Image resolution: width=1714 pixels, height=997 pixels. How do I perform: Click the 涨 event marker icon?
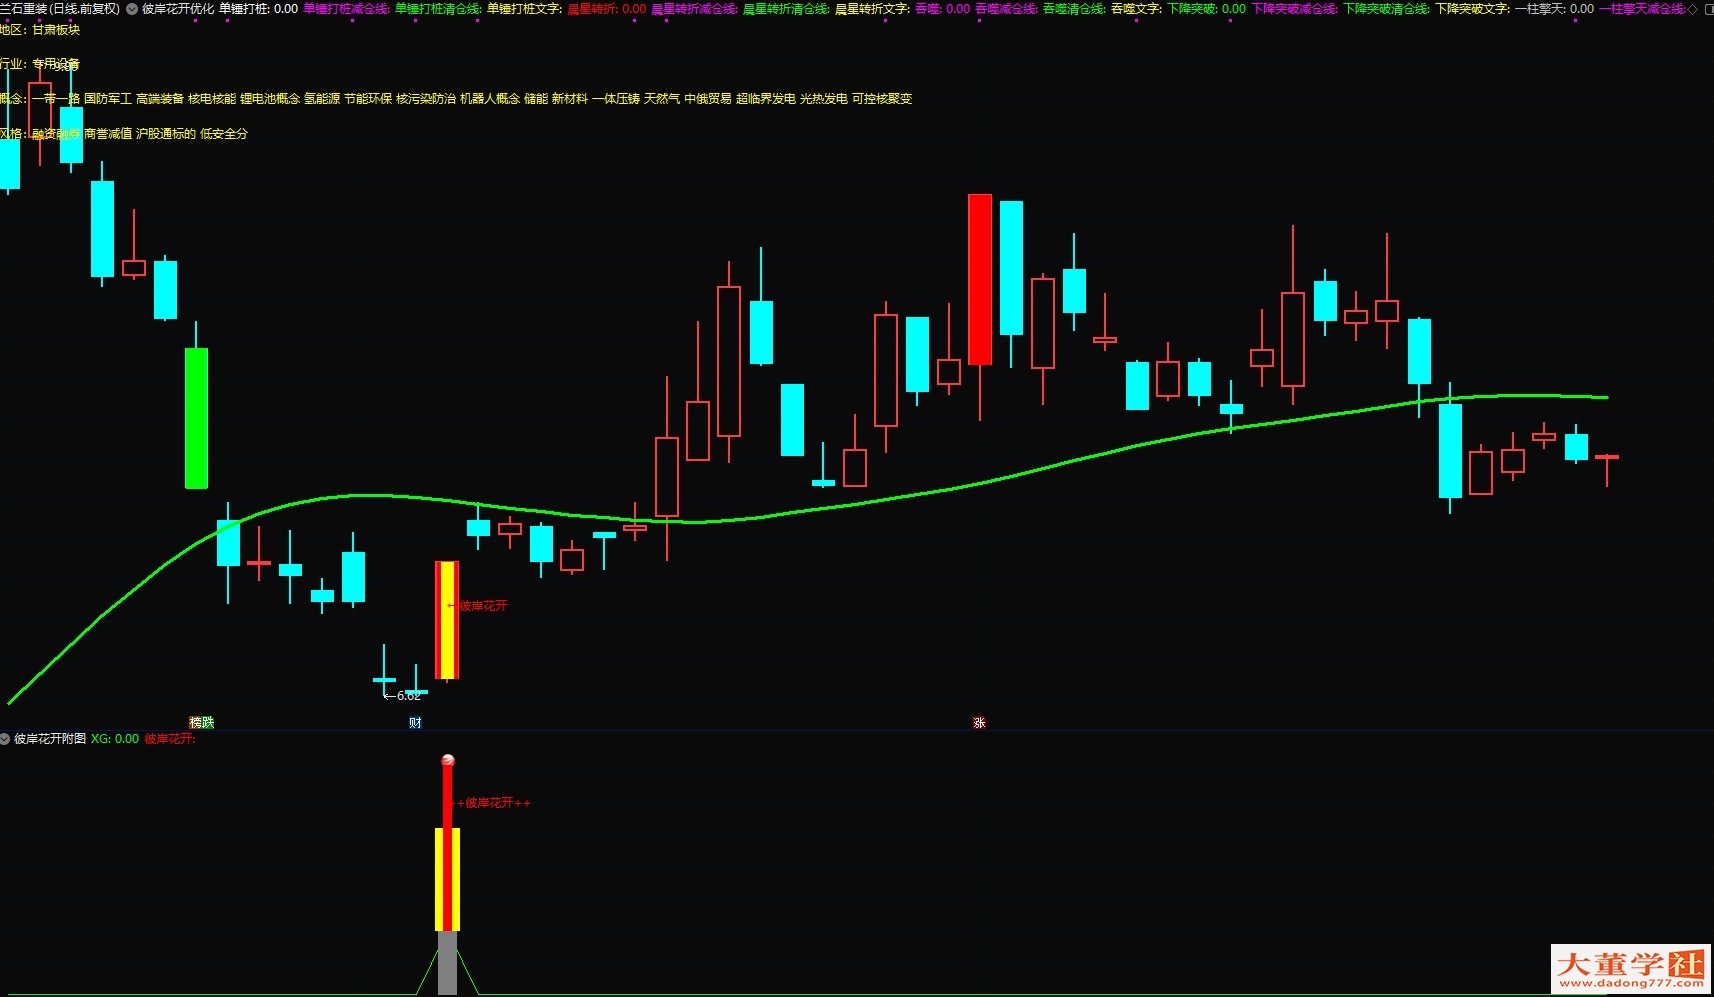(x=979, y=722)
